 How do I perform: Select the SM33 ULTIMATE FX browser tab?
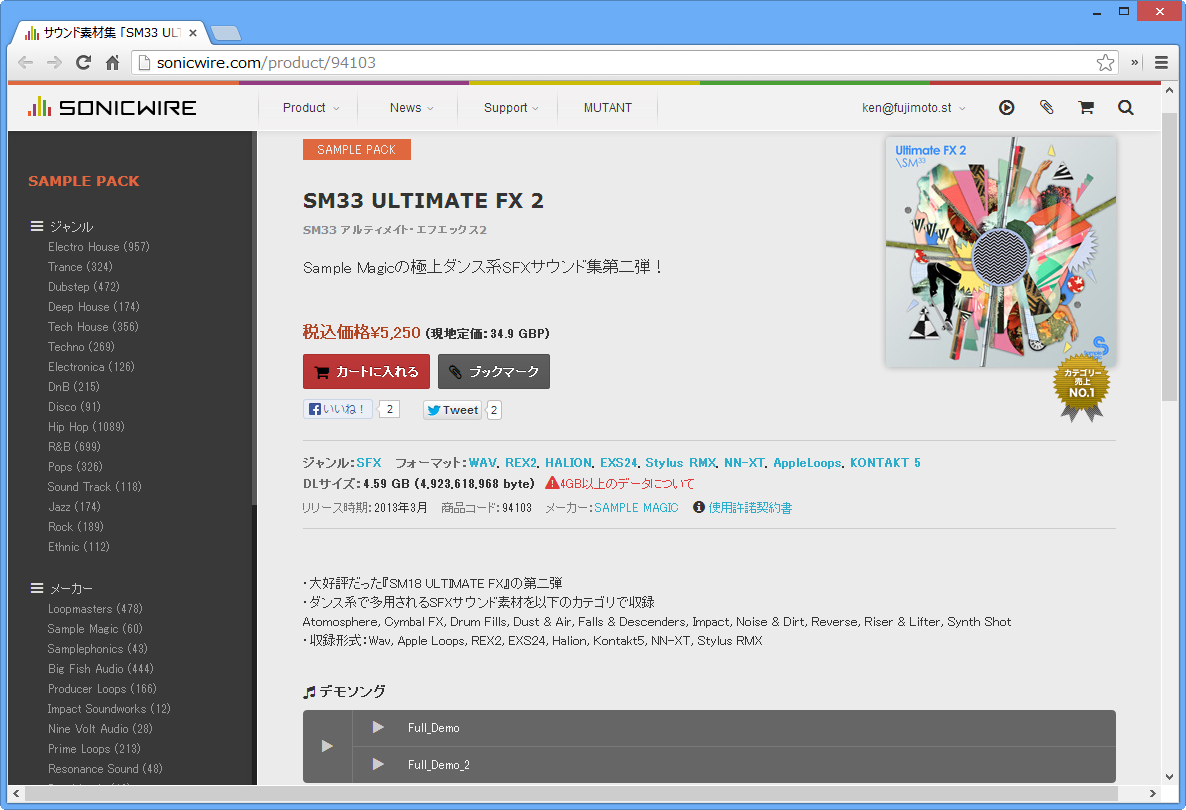110,33
